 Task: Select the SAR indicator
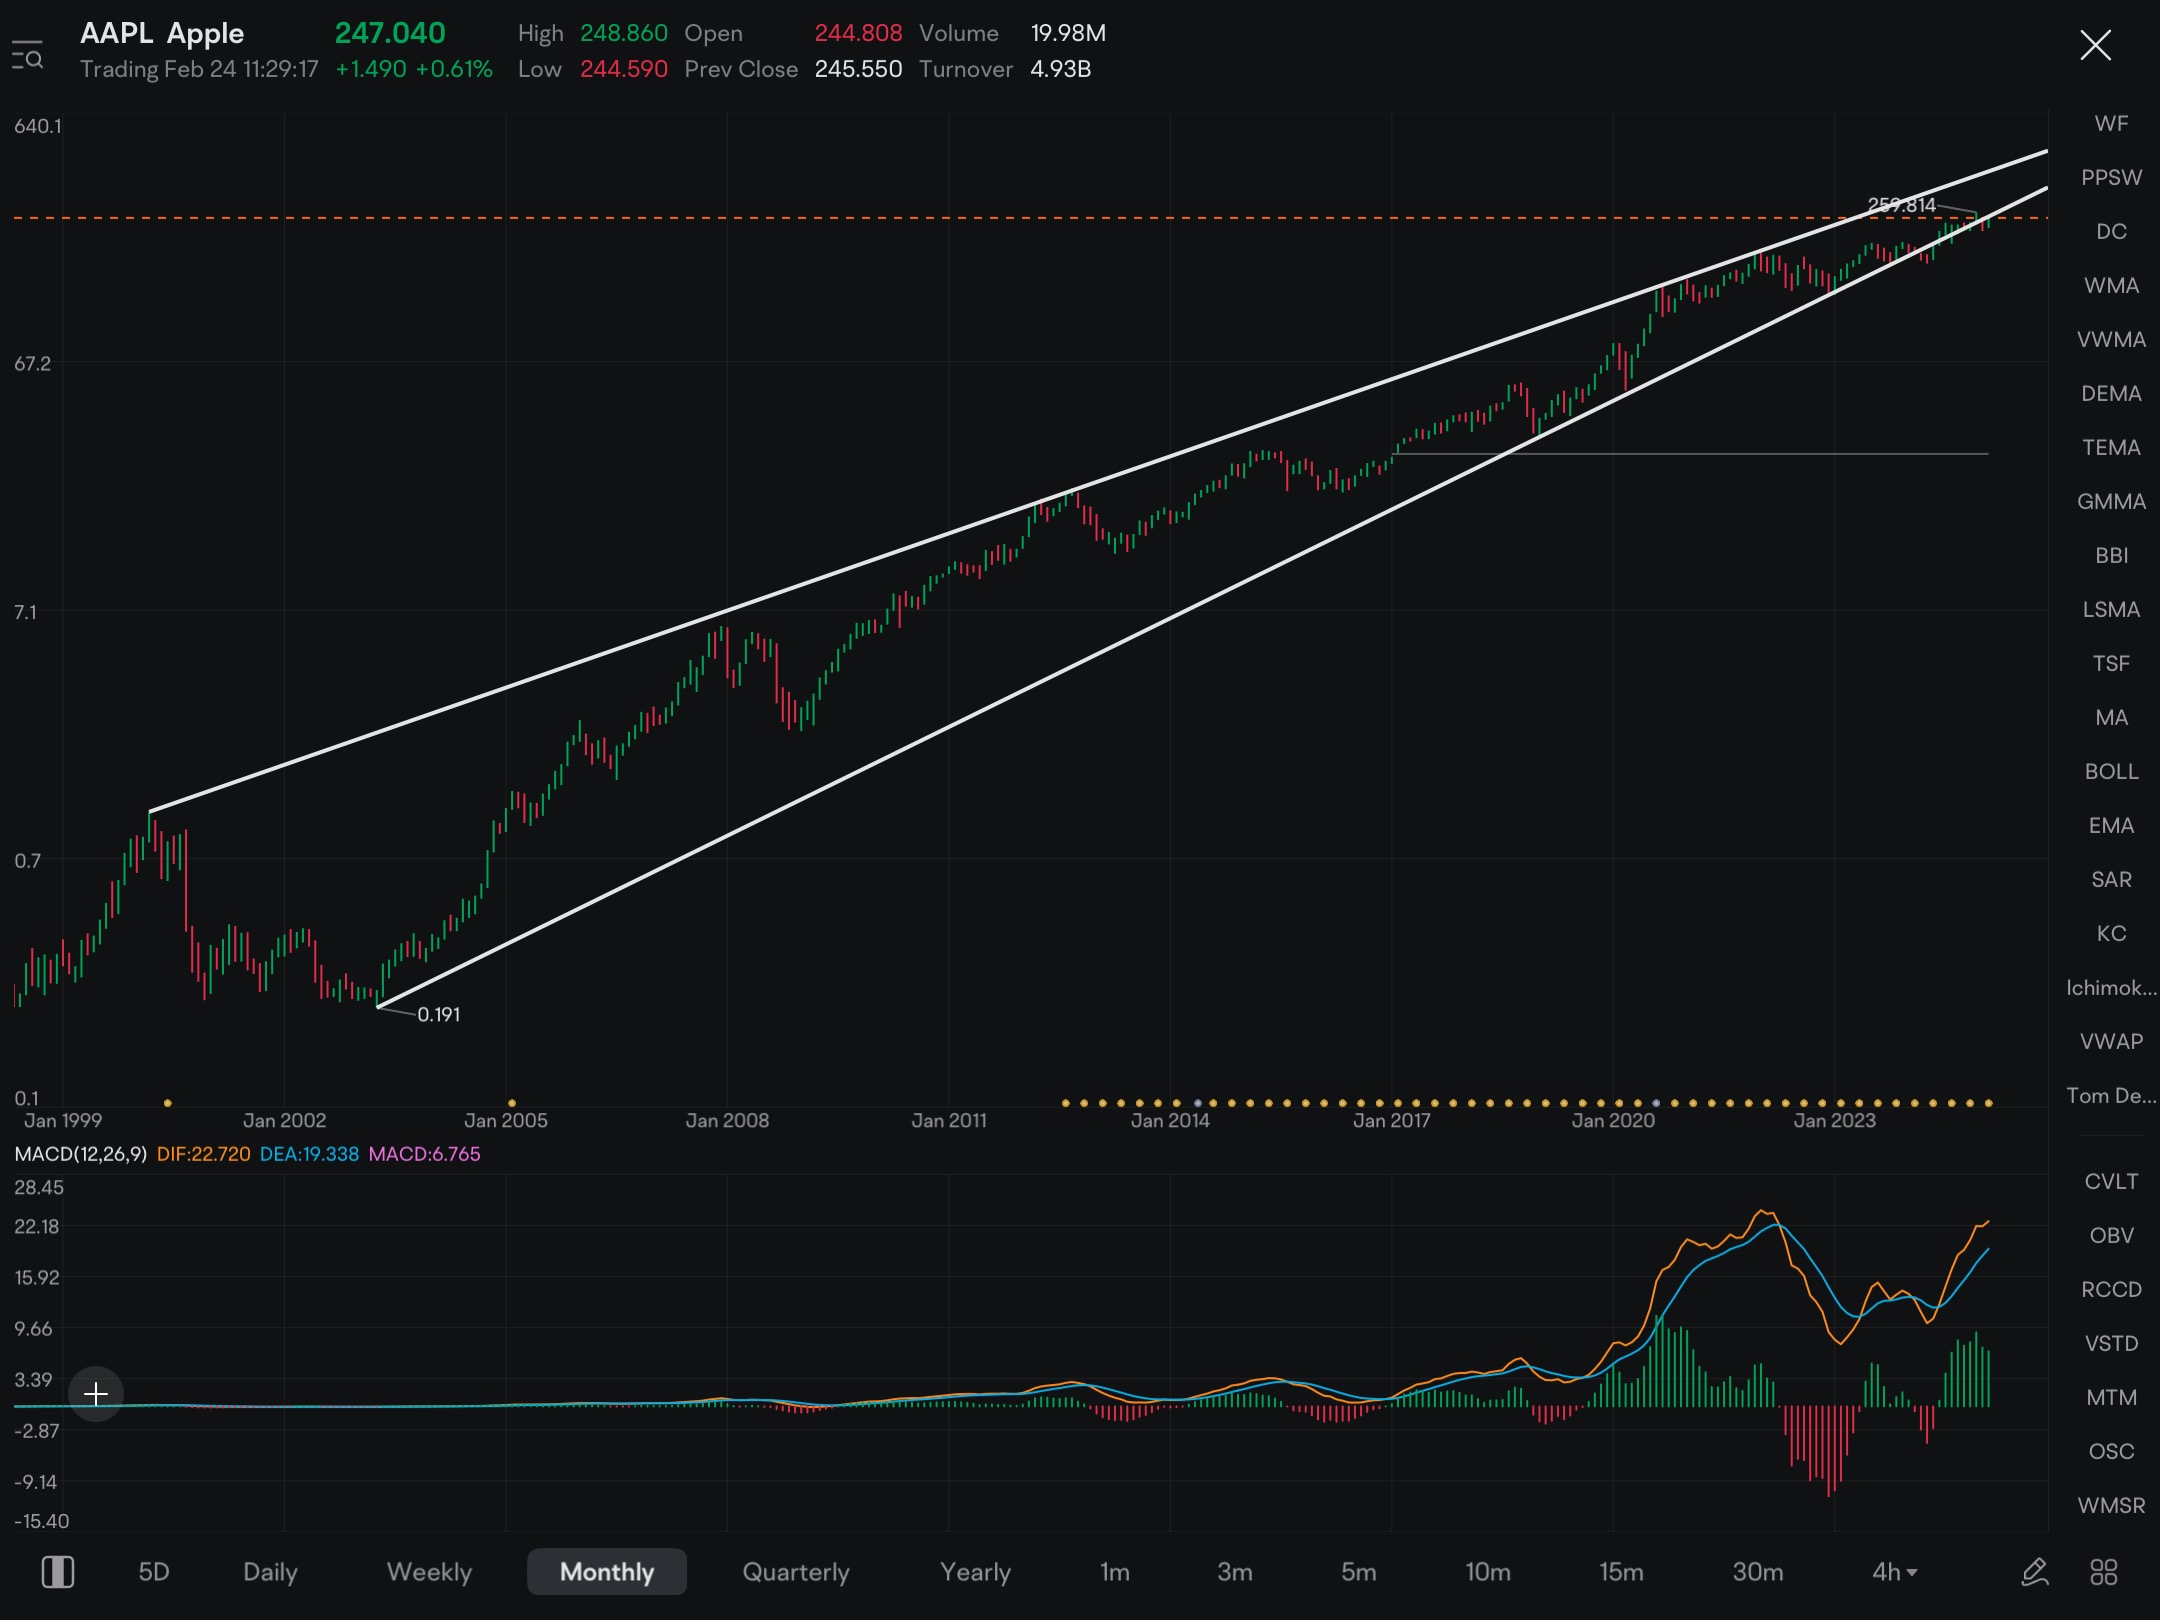tap(2111, 879)
